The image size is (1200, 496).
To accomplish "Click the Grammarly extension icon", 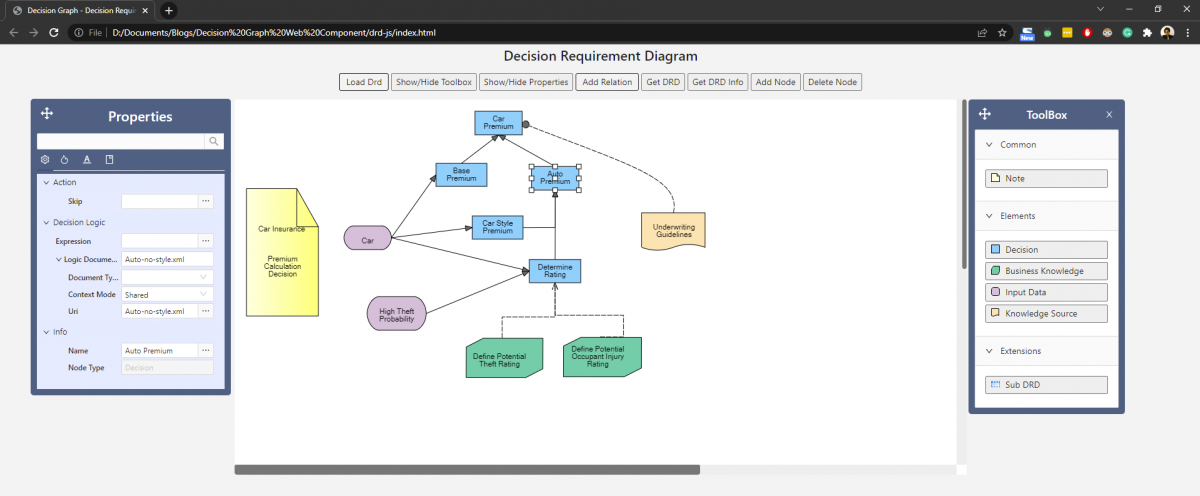I will click(x=1127, y=32).
